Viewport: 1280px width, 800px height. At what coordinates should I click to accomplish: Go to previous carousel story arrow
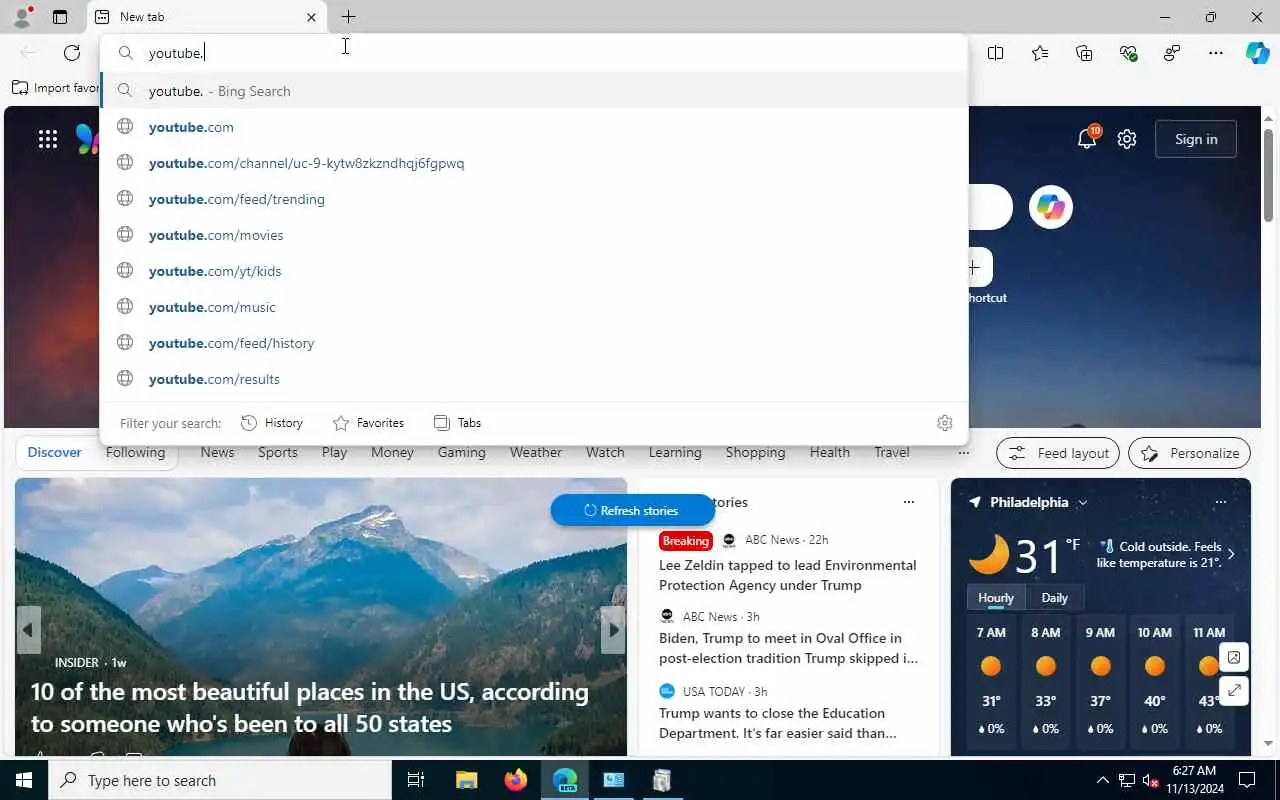tap(28, 630)
